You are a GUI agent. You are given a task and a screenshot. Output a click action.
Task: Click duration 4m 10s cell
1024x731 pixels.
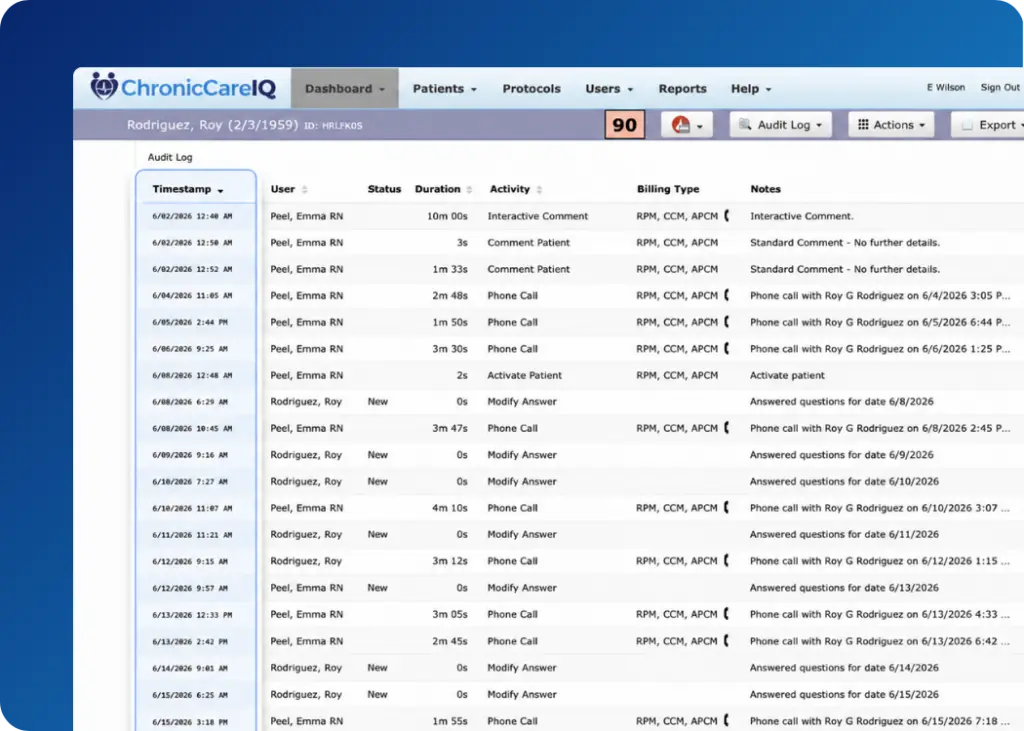pos(450,508)
